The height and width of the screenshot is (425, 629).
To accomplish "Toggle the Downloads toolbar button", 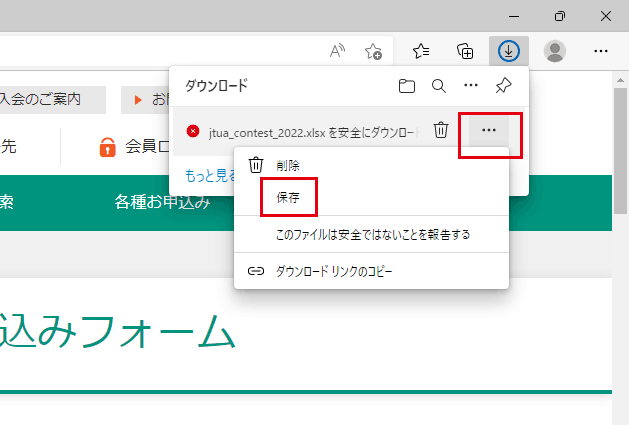I will pyautogui.click(x=509, y=51).
